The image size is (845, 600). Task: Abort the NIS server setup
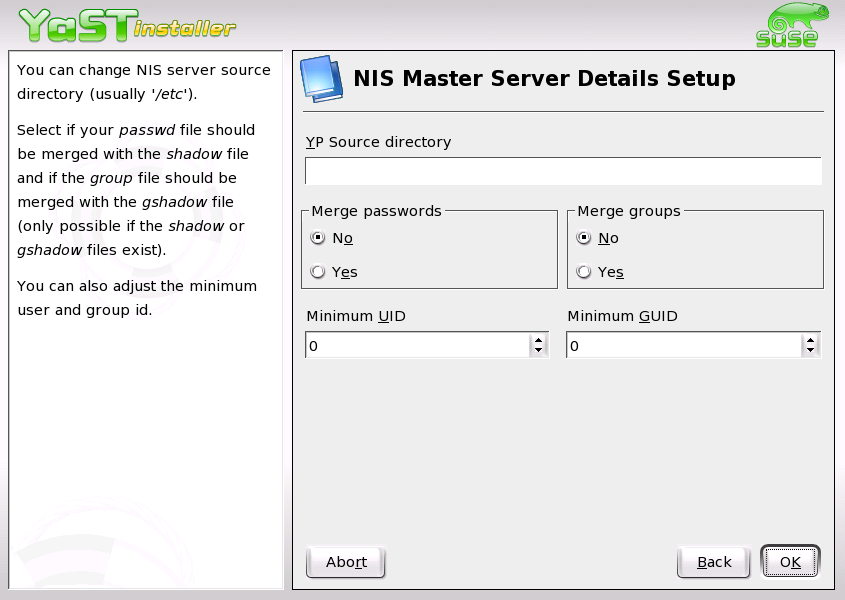tap(345, 562)
